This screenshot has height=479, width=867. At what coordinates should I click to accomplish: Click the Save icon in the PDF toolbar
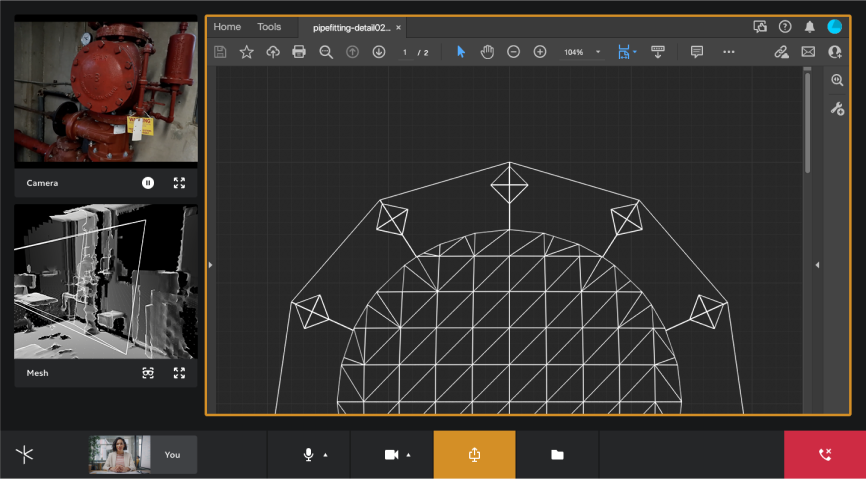[220, 52]
